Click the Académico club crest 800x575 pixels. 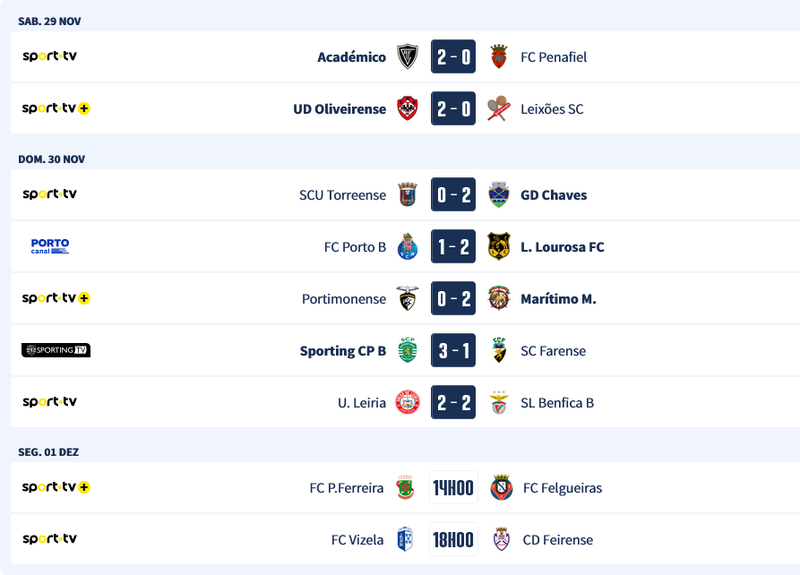pyautogui.click(x=407, y=57)
